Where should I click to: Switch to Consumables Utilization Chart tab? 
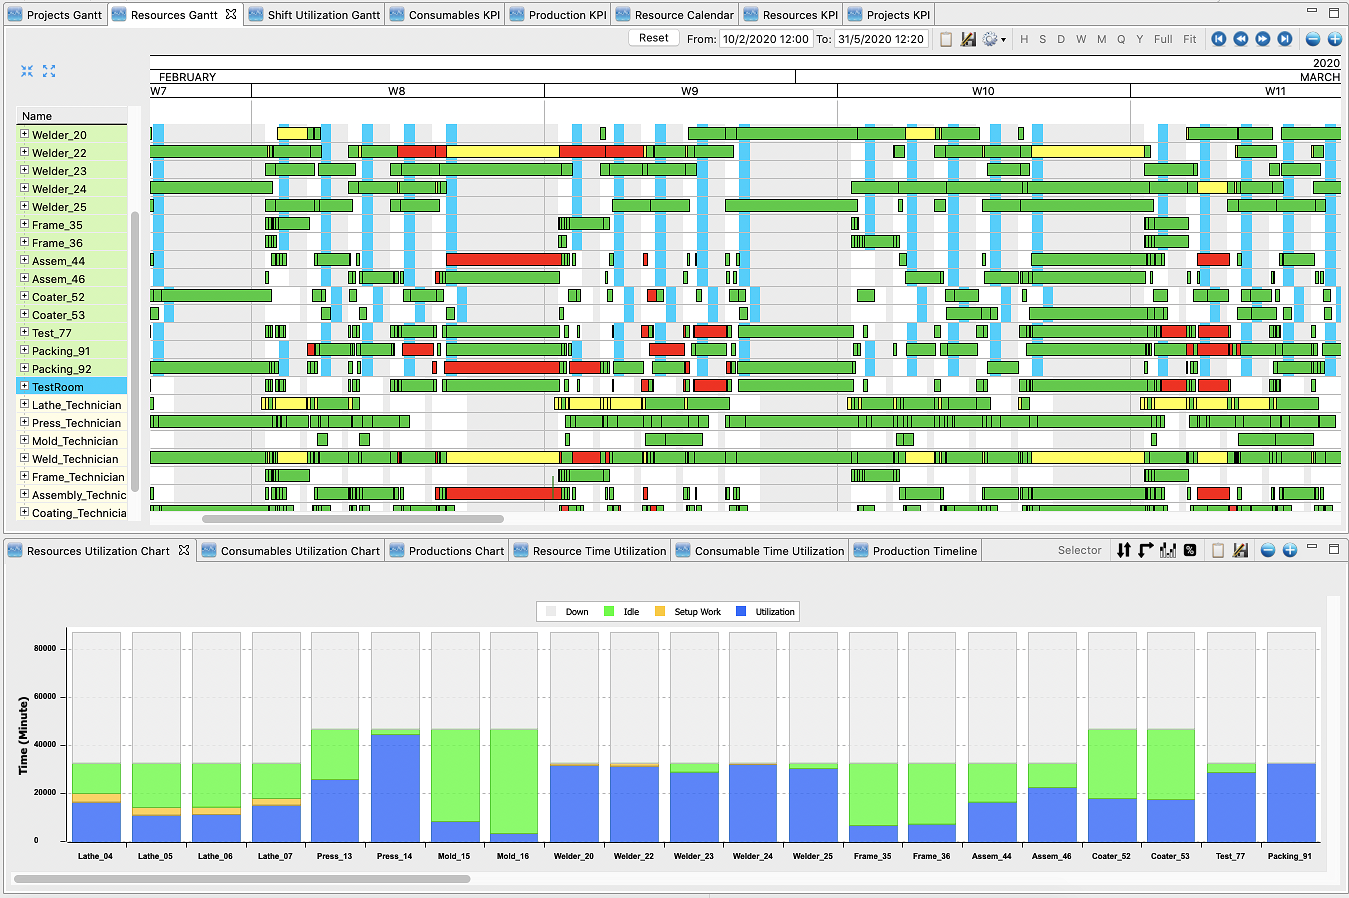click(x=290, y=551)
